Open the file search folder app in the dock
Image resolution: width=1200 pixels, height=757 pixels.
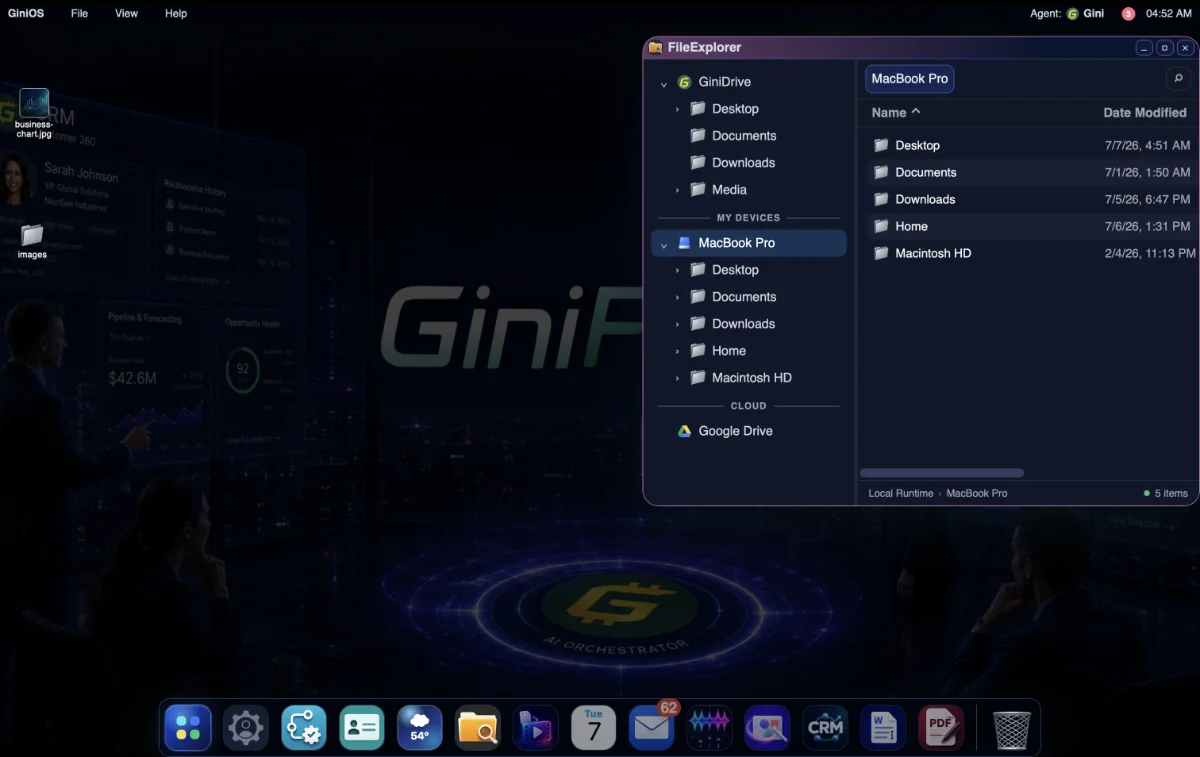(x=478, y=727)
